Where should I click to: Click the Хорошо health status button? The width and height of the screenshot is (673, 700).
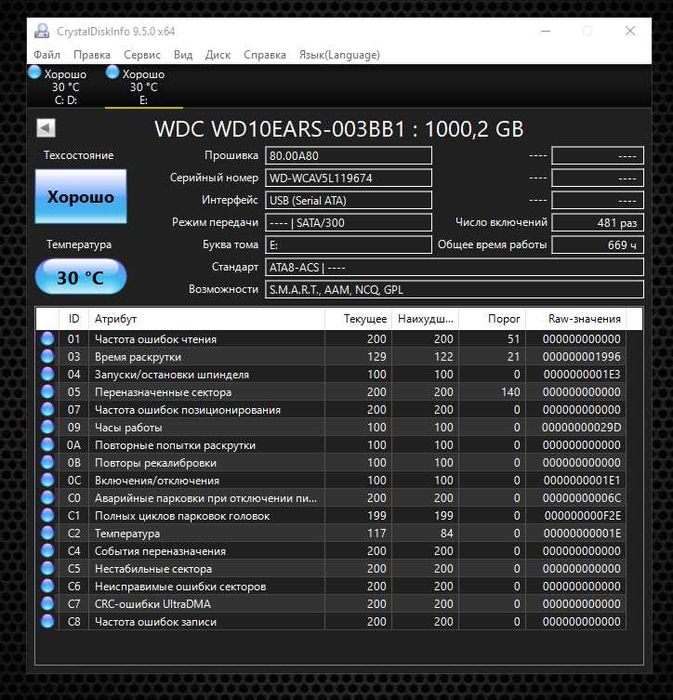pos(81,196)
